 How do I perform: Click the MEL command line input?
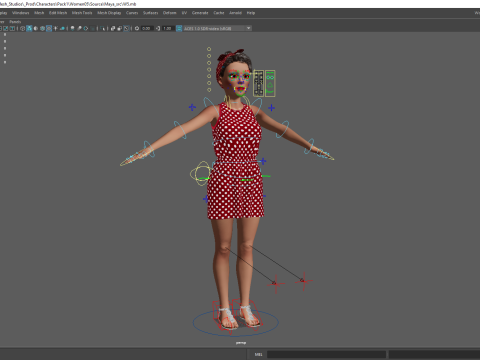(x=326, y=354)
